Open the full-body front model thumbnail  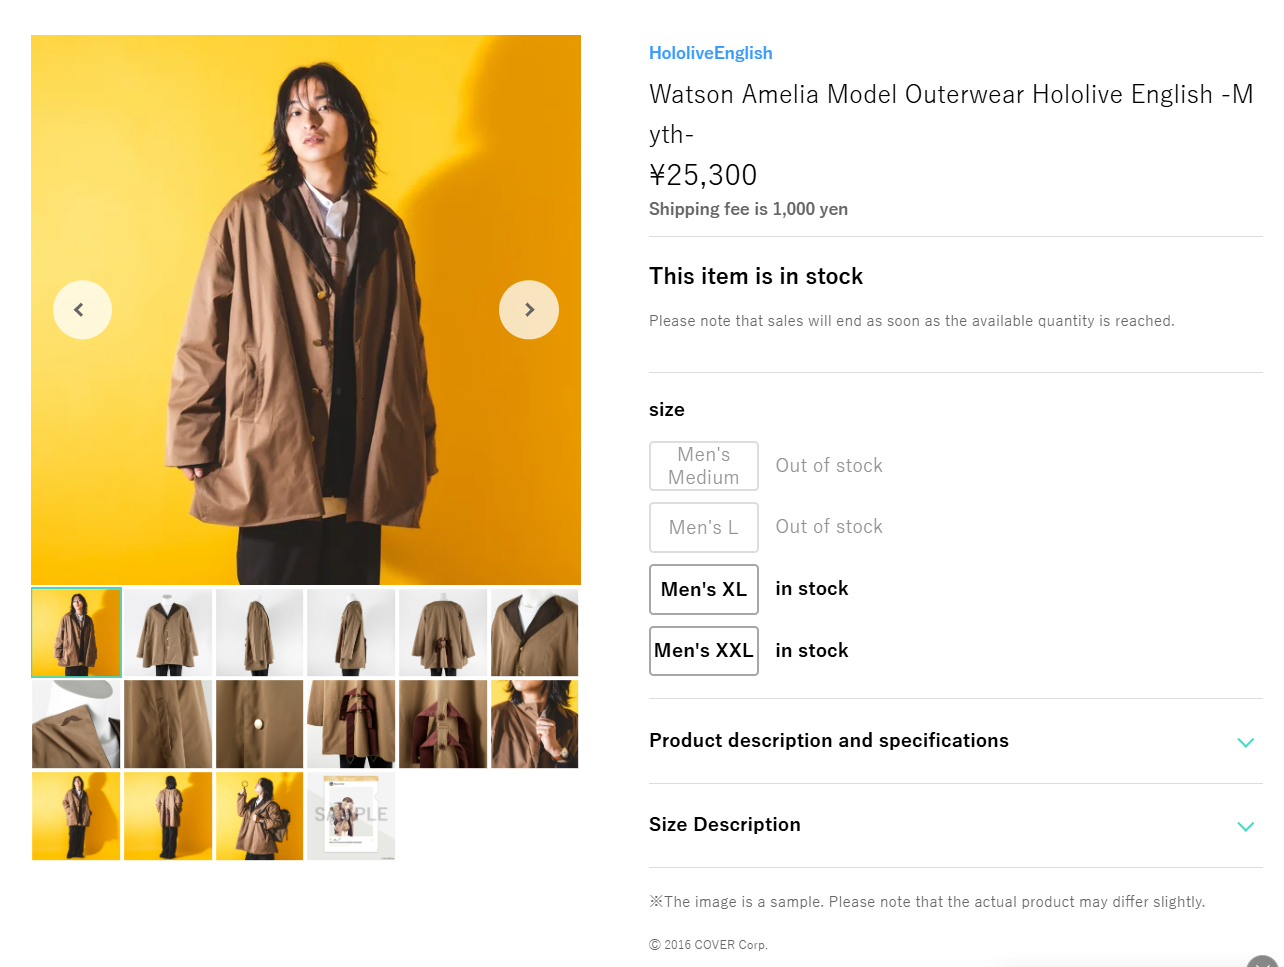tap(76, 816)
